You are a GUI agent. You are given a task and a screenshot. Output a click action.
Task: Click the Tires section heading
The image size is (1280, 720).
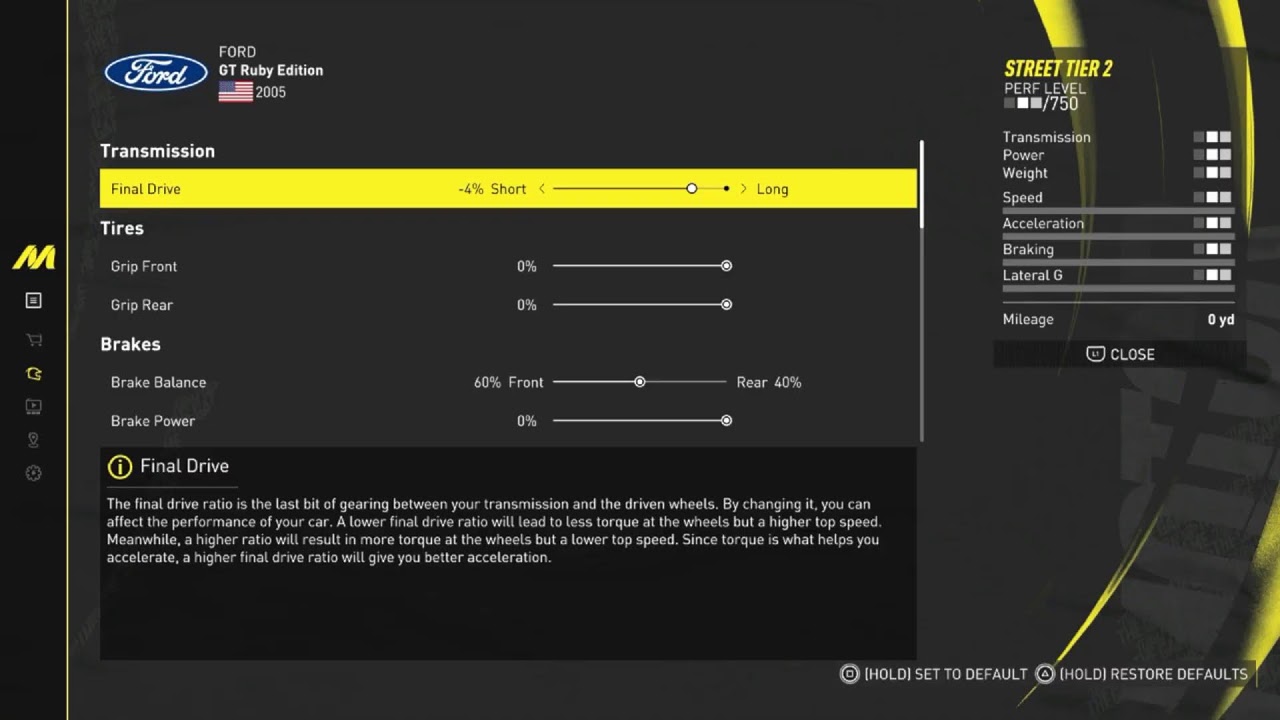(122, 228)
